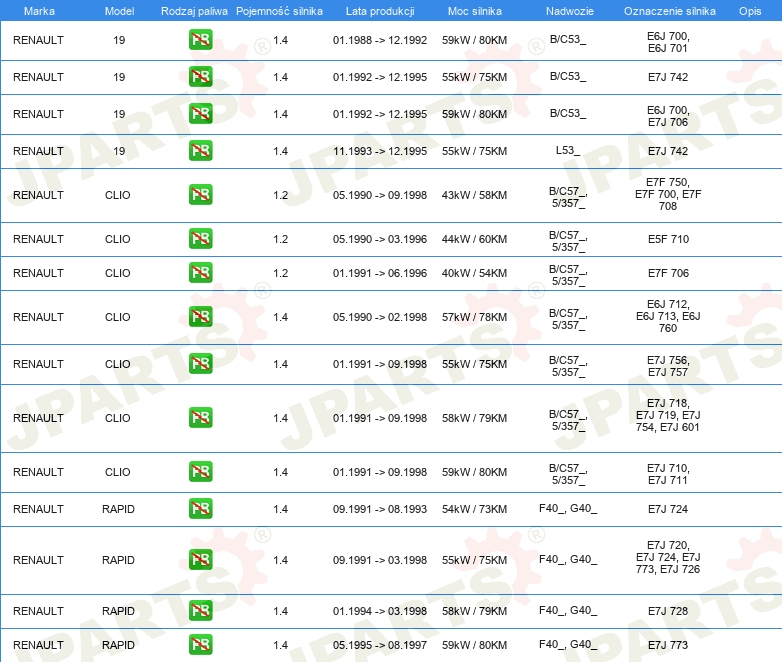Click the CLIO model cell in E5F 710 row
This screenshot has height=662, width=782.
(118, 239)
